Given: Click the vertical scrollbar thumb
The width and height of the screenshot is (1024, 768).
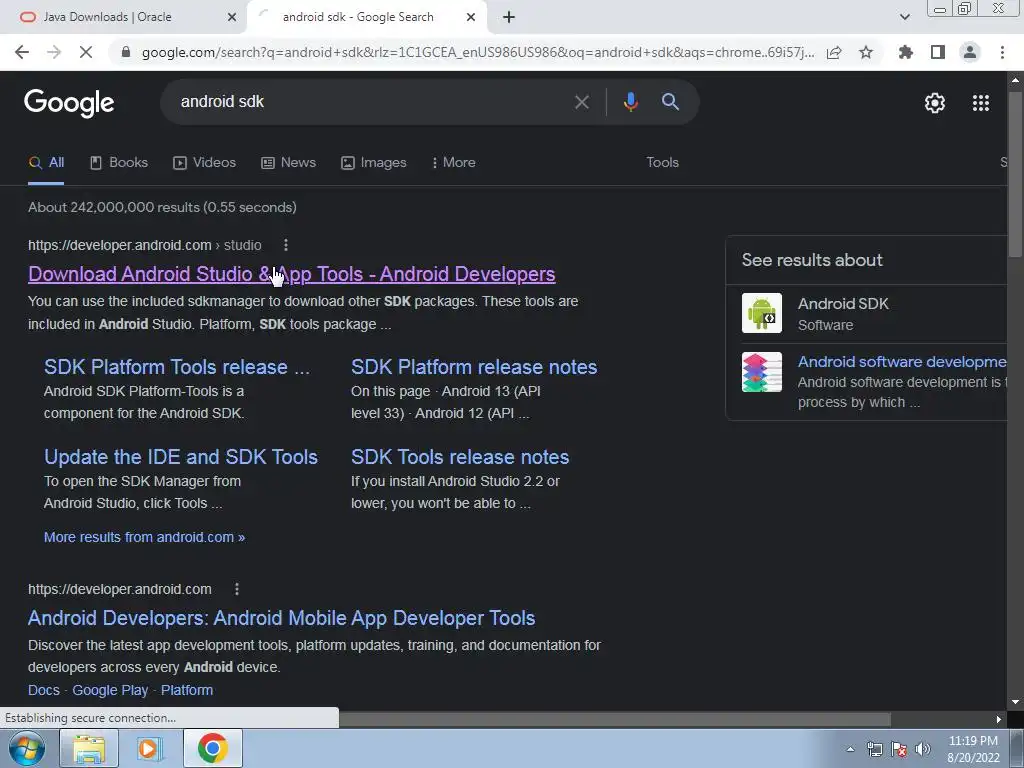Looking at the screenshot, I should tap(1015, 172).
